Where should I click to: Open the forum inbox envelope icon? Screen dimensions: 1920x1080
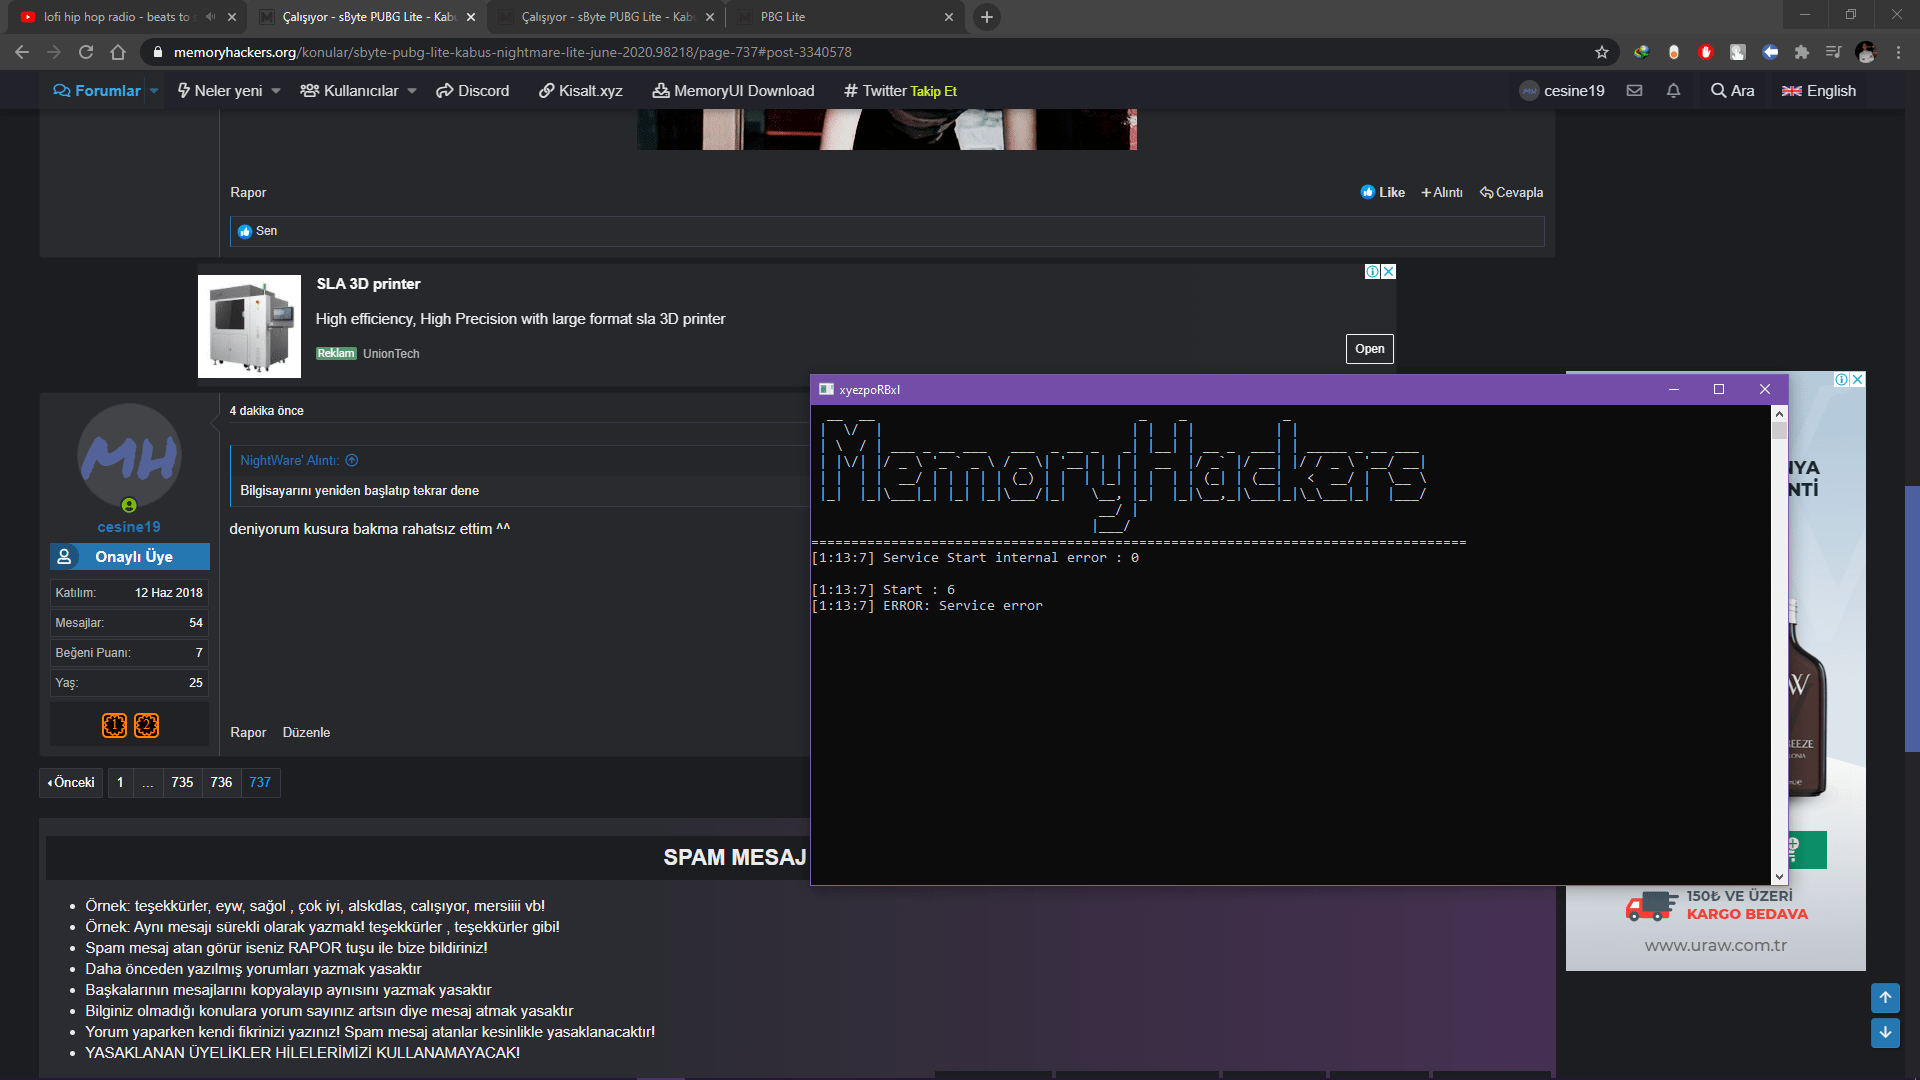[x=1634, y=91]
